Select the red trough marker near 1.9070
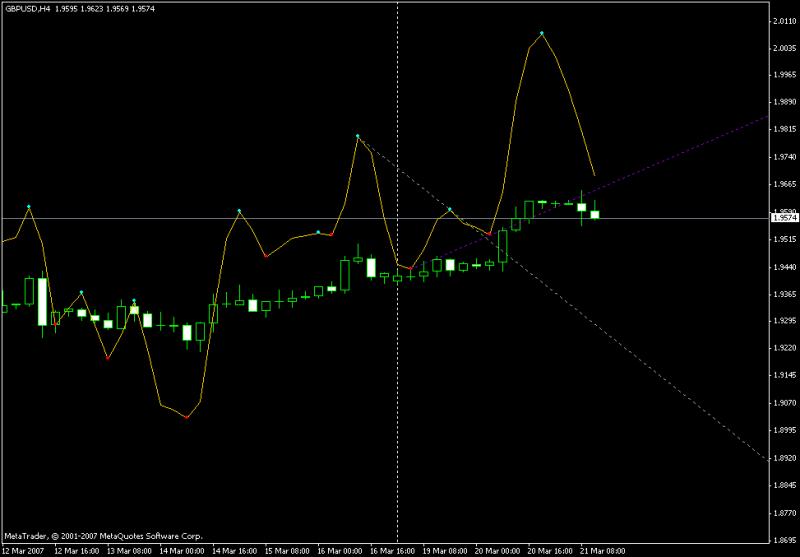 187,417
